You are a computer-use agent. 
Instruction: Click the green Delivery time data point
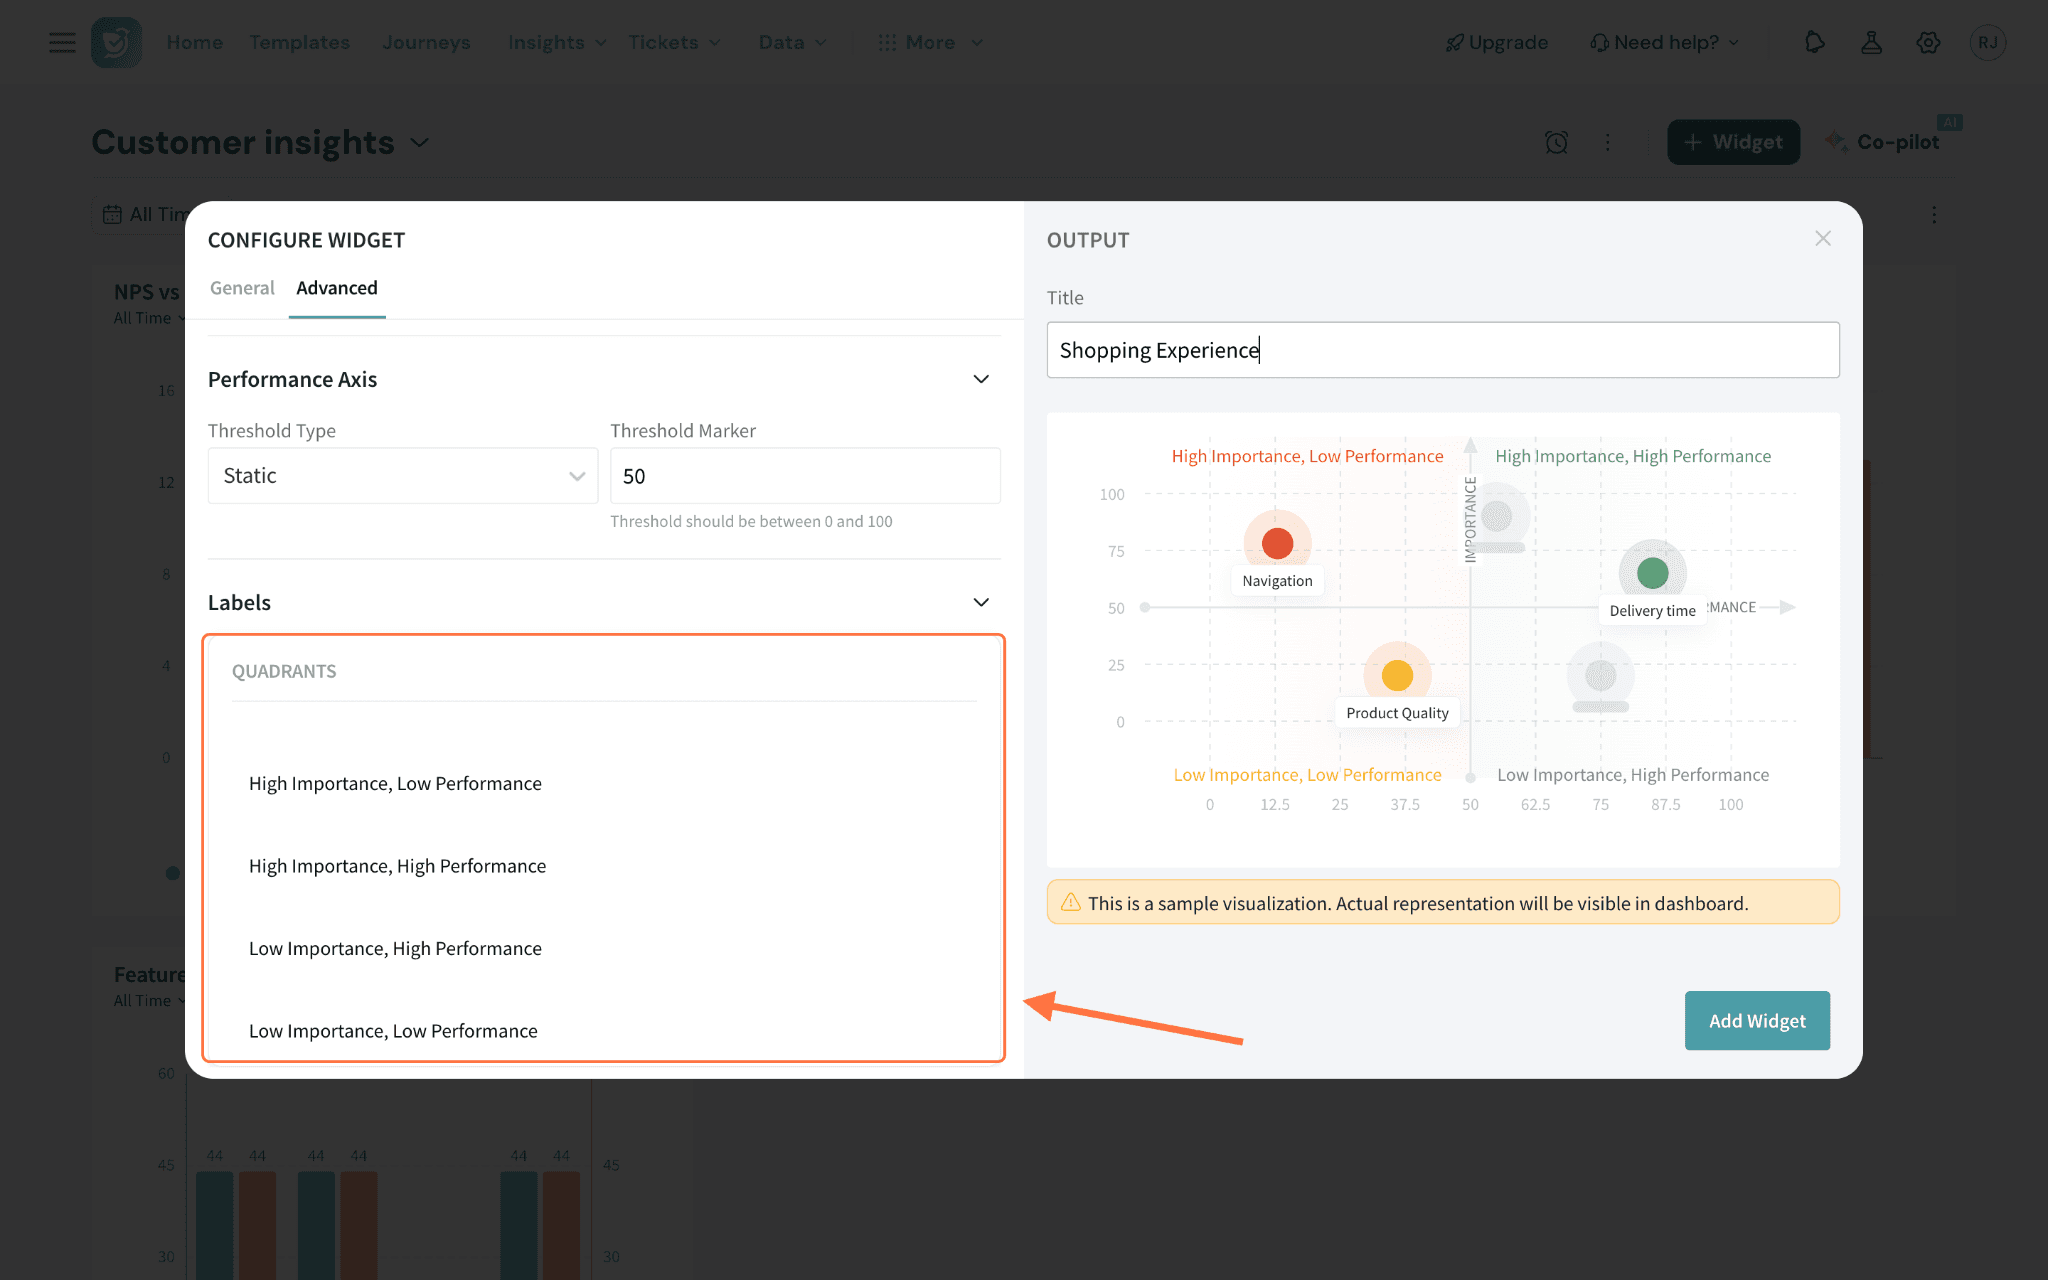click(1652, 573)
